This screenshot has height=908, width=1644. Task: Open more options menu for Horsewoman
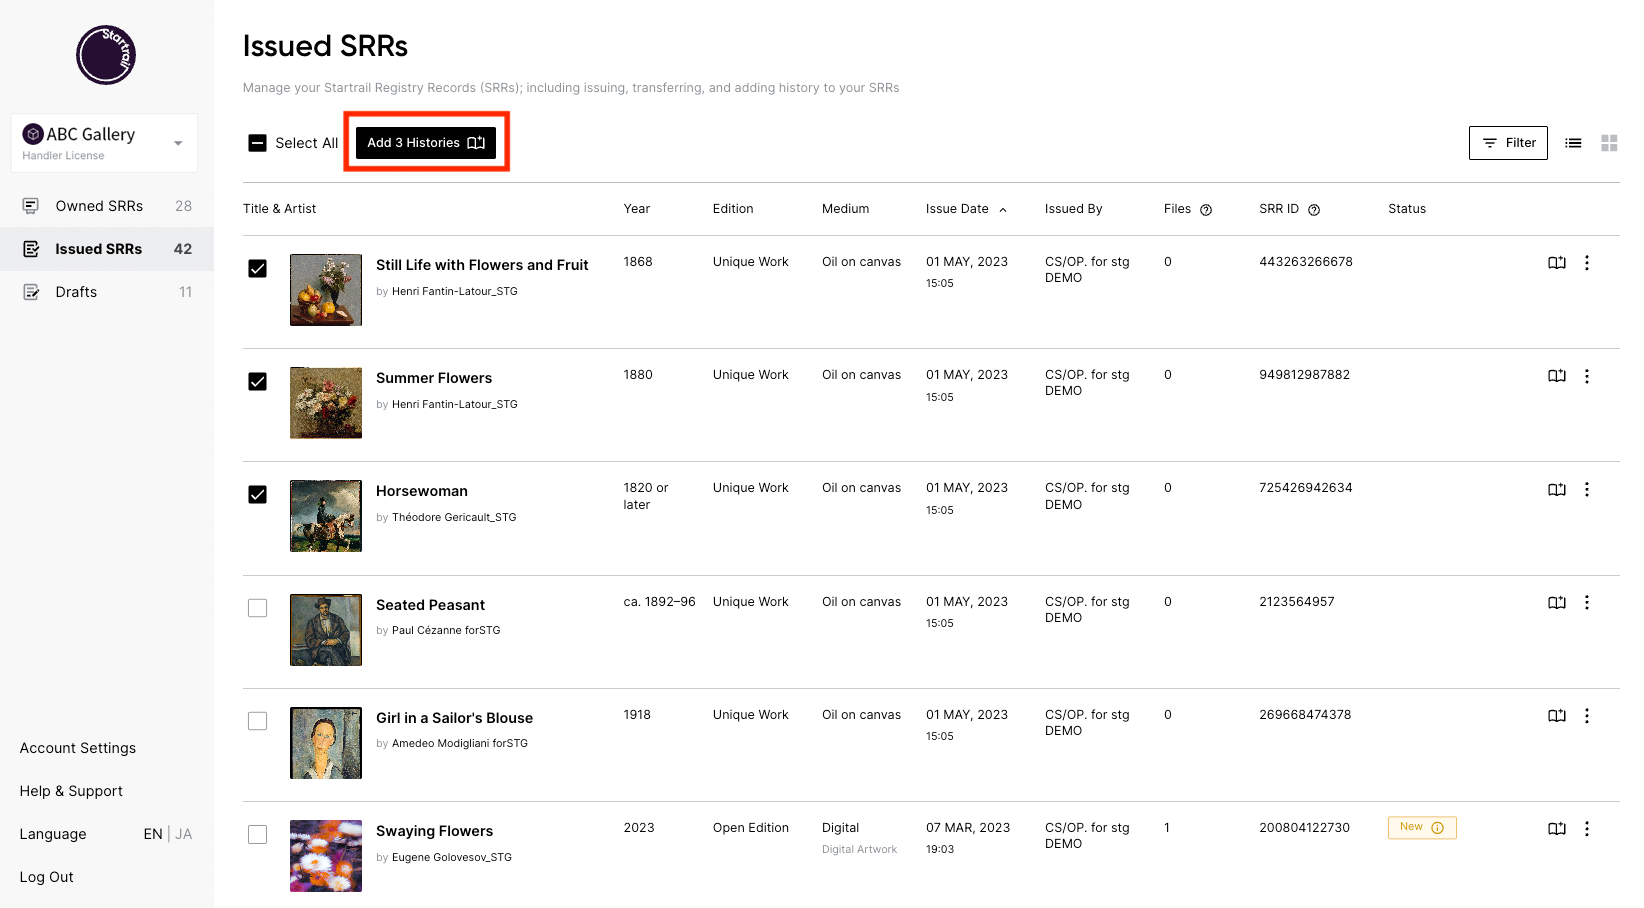tap(1587, 490)
